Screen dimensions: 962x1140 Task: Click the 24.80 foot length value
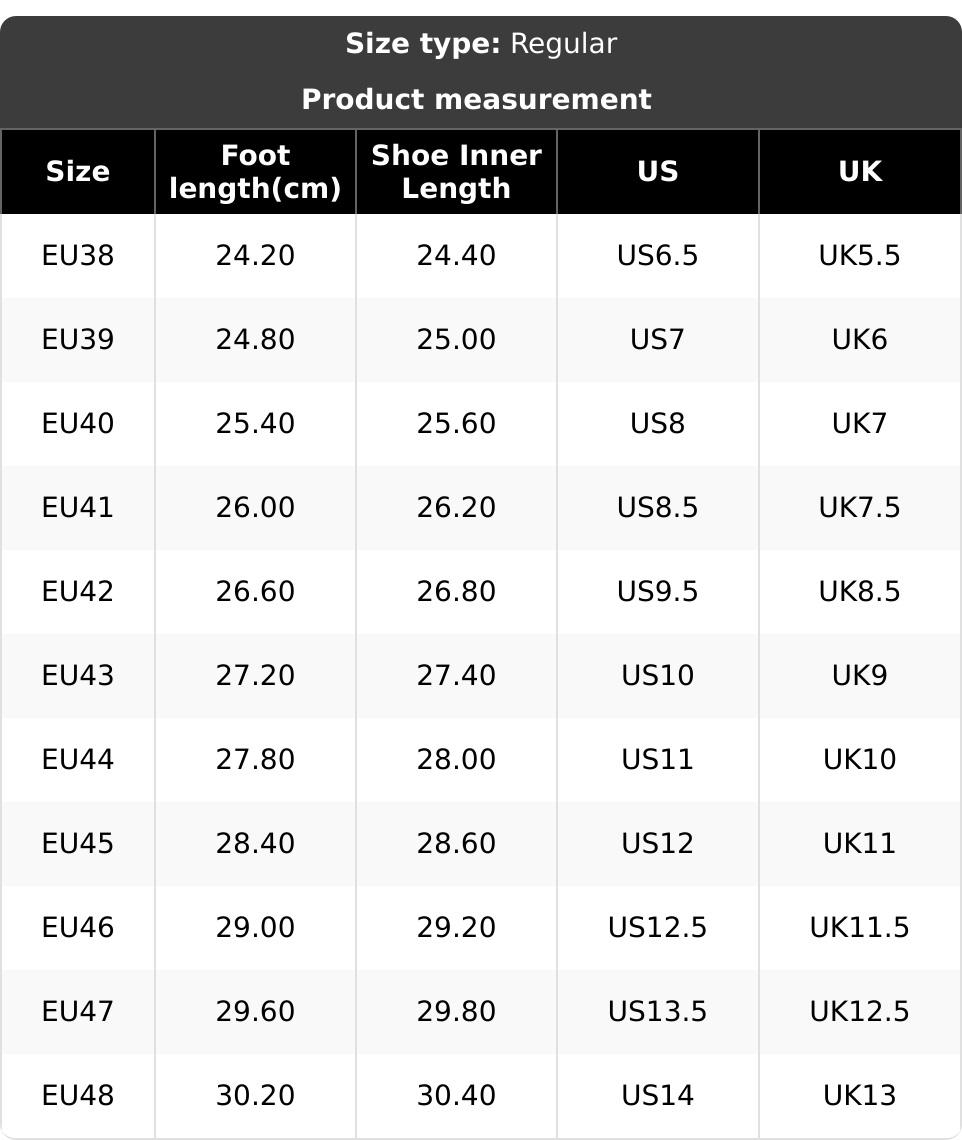tap(255, 340)
